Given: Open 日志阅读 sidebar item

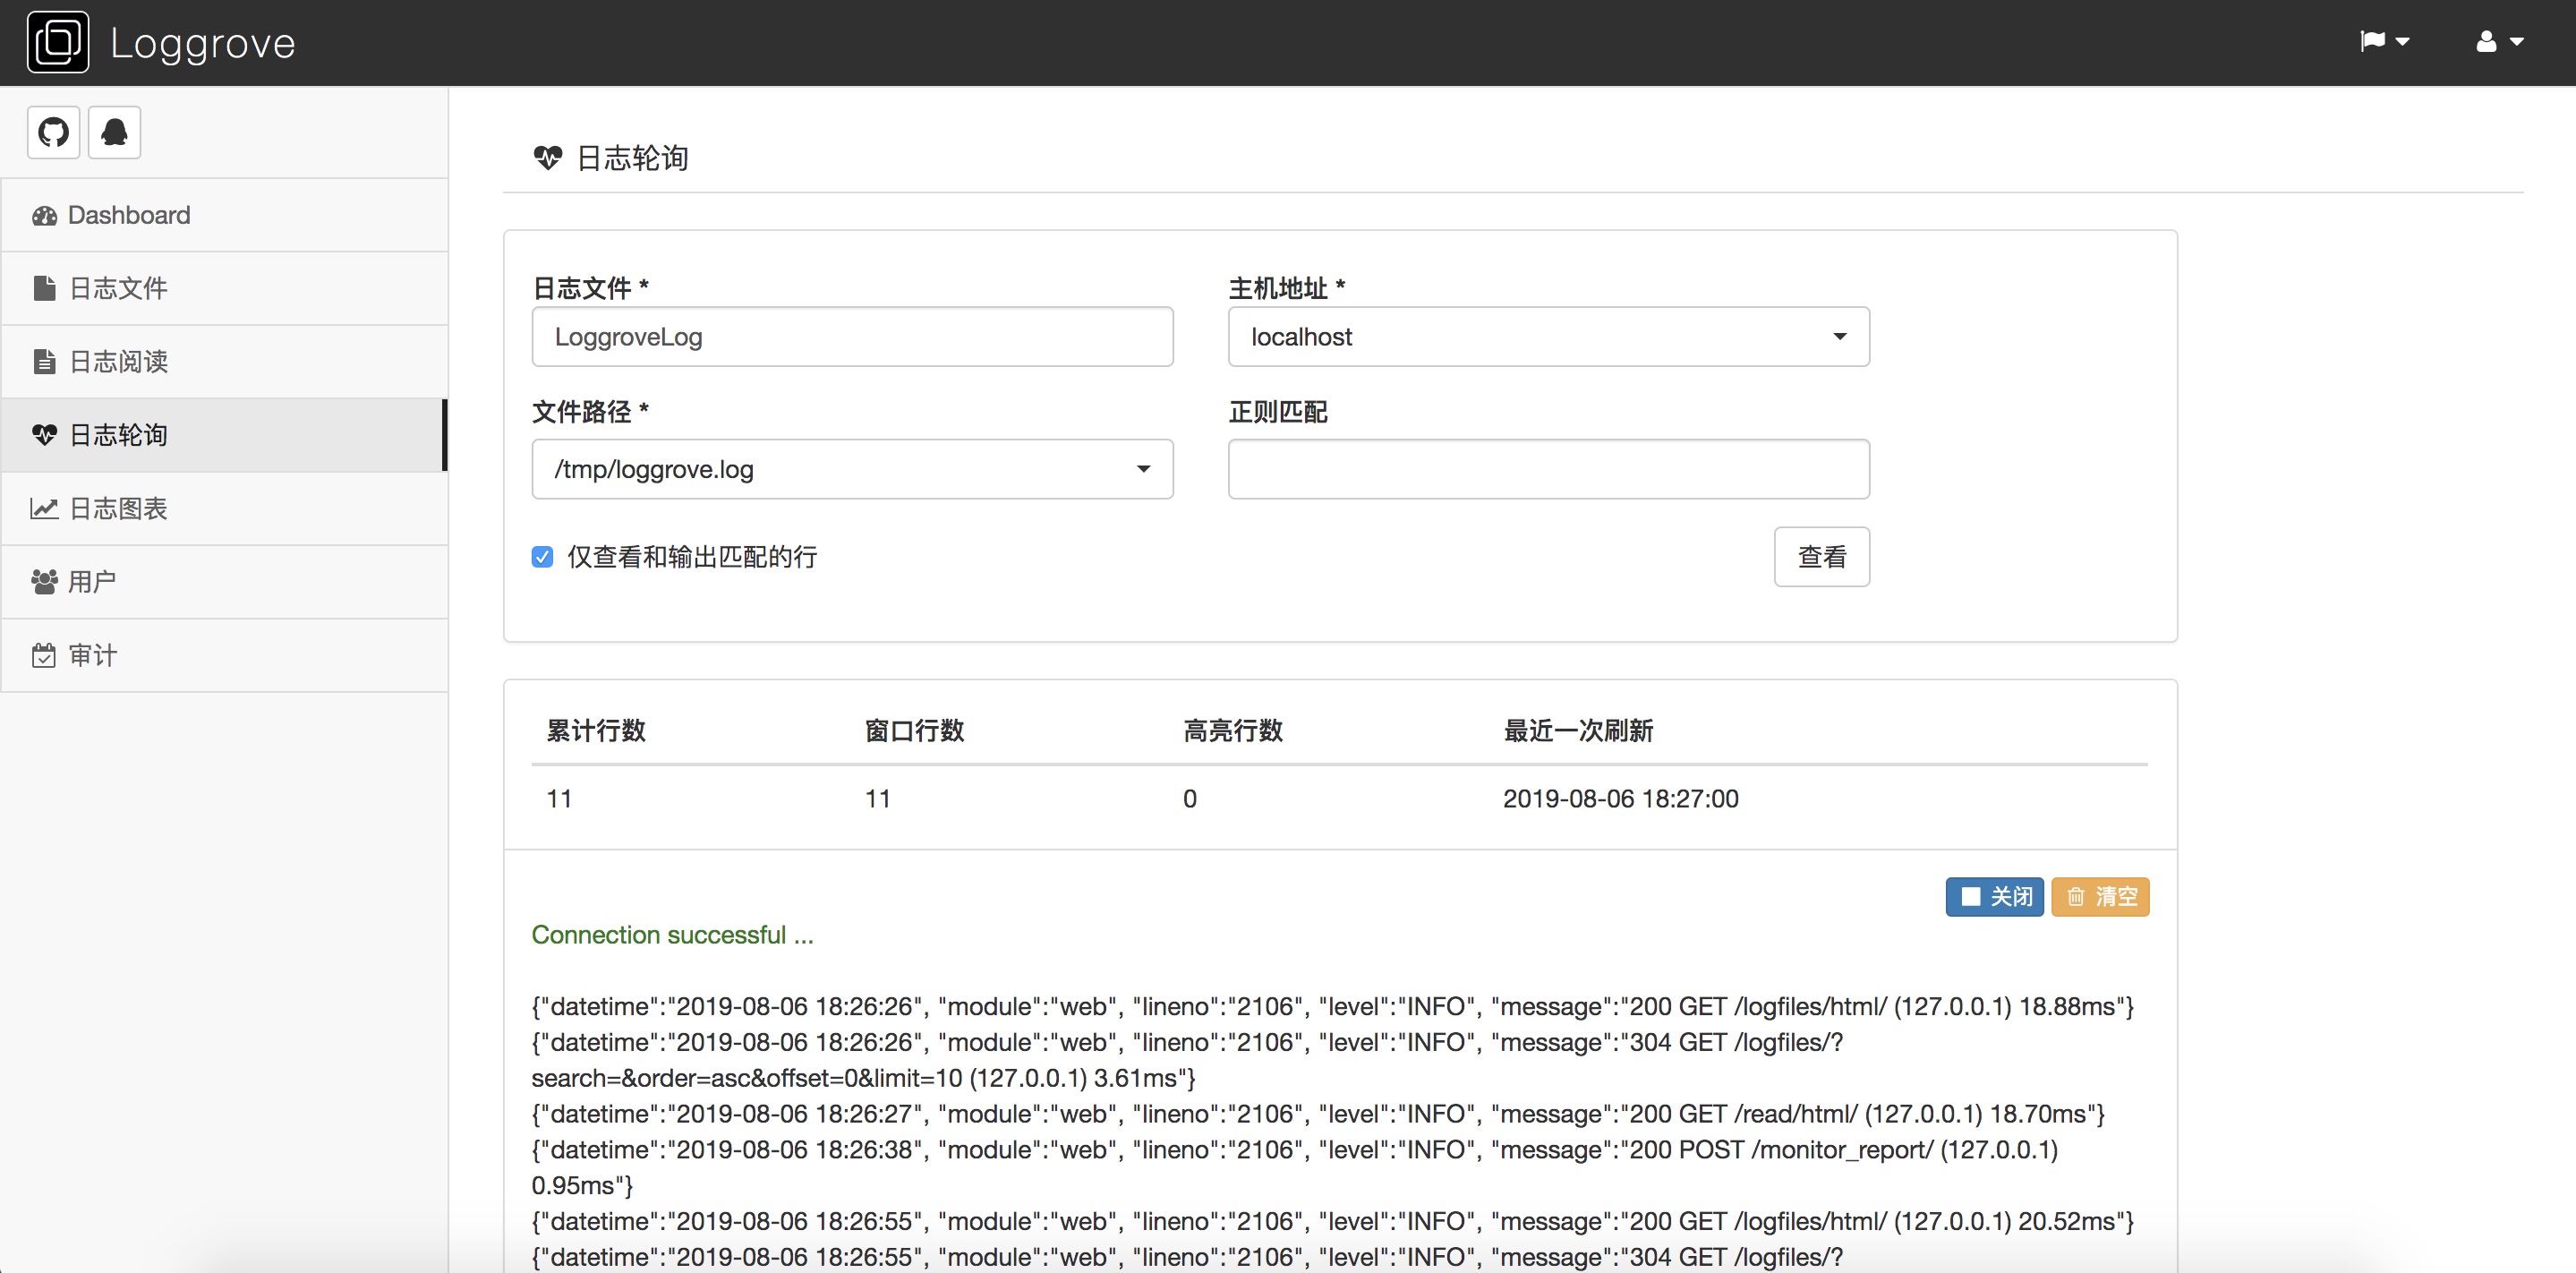Looking at the screenshot, I should point(225,361).
